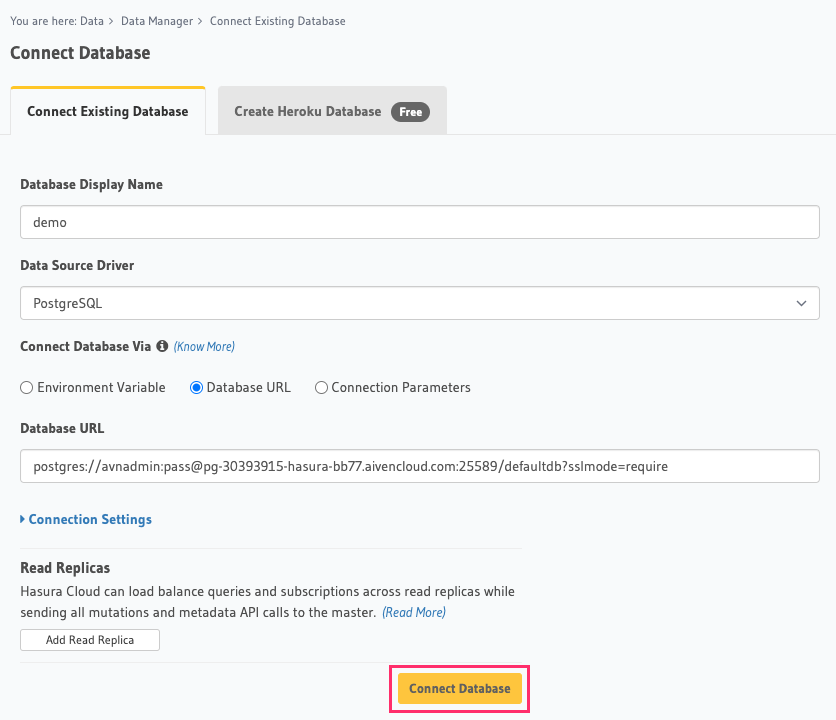The image size is (836, 720).
Task: Click the Connect Database button
Action: [x=459, y=688]
